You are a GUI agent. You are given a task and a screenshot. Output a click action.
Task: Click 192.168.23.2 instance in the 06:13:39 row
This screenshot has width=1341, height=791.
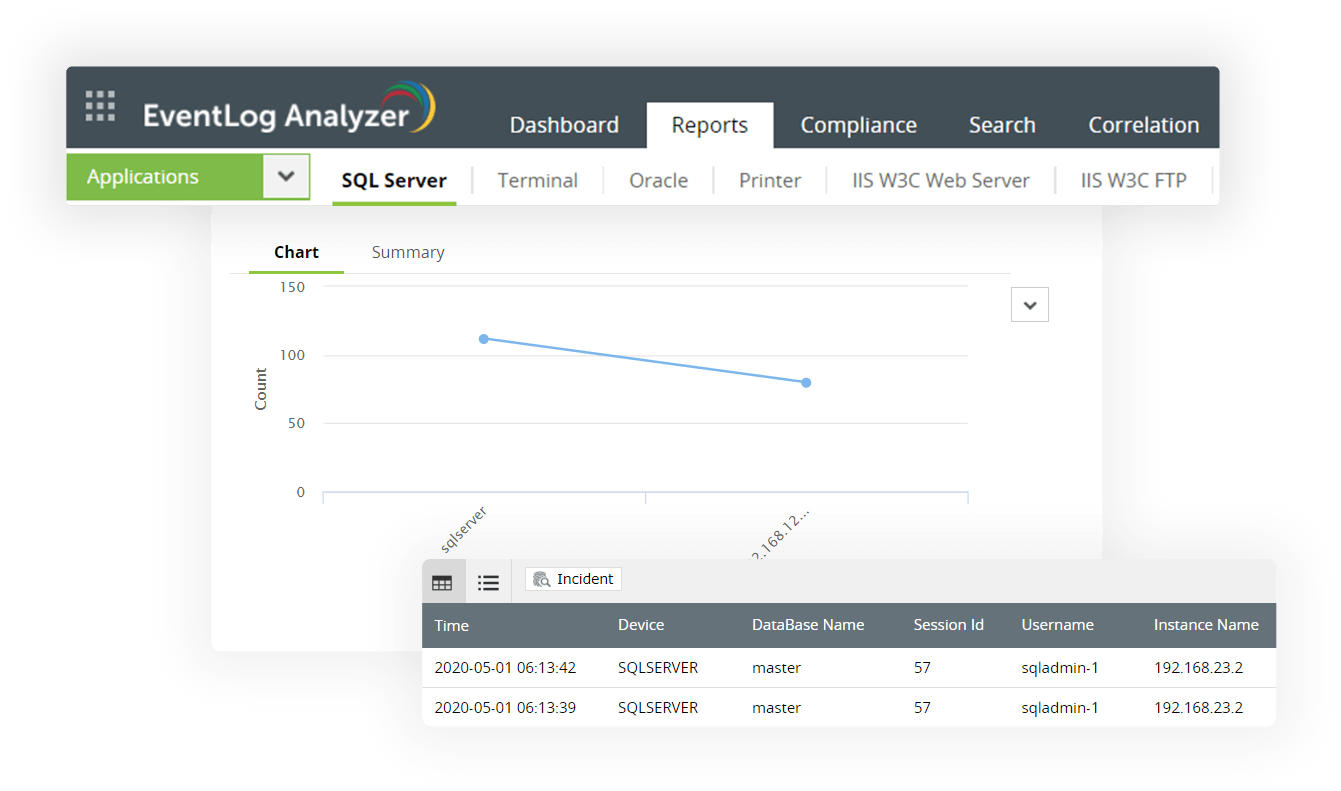[x=1199, y=708]
